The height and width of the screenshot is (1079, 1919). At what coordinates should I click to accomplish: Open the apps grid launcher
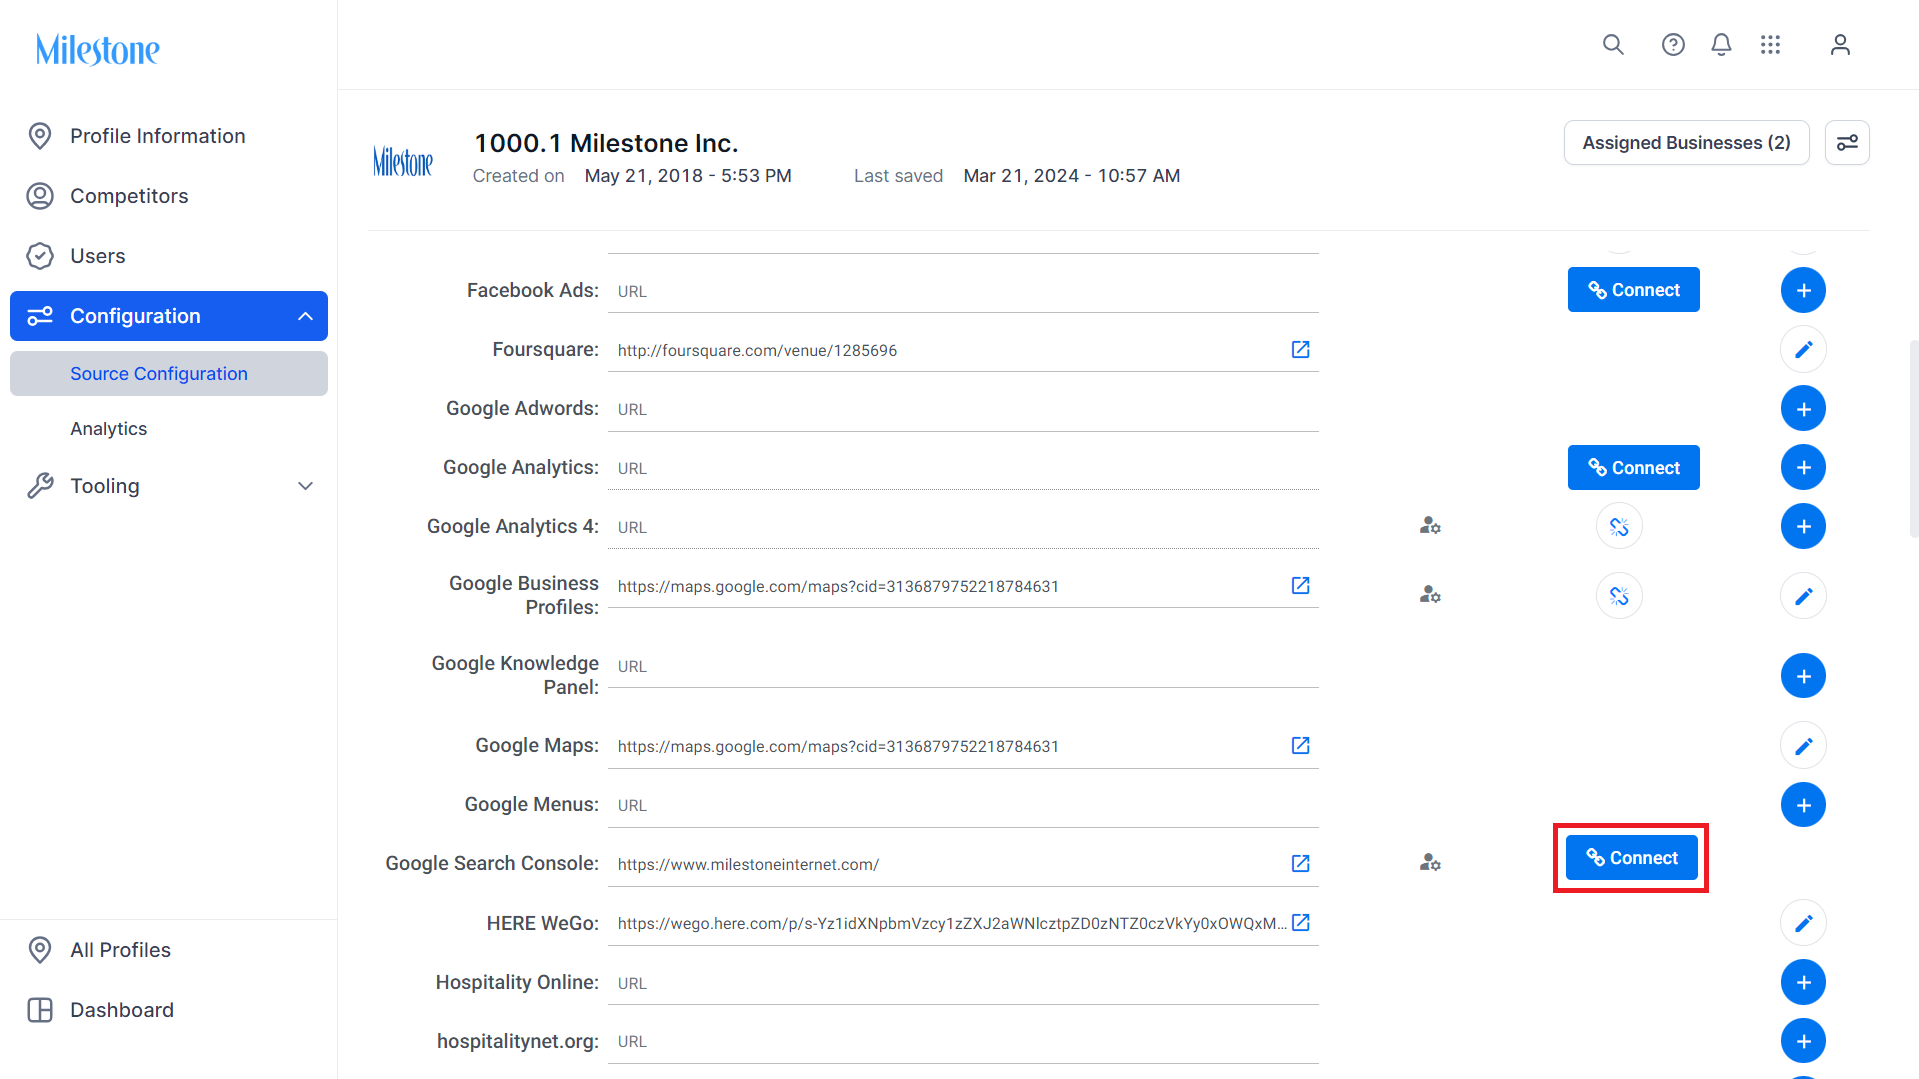point(1770,45)
